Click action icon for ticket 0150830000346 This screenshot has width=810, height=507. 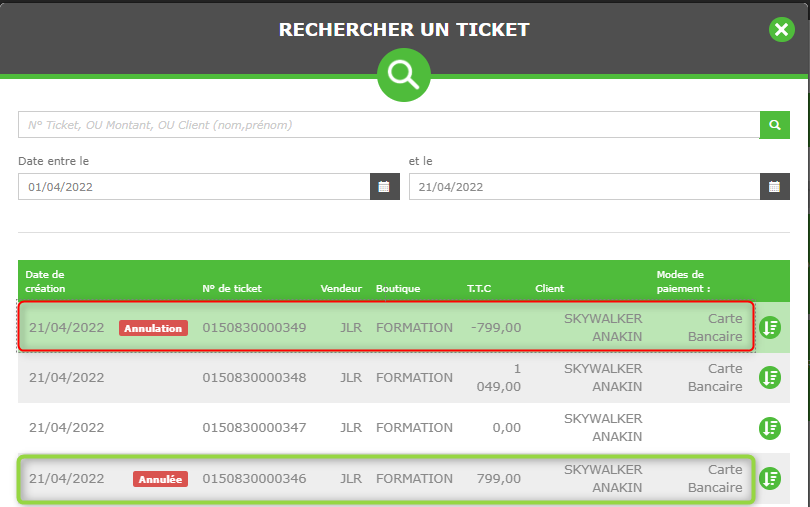pos(770,478)
